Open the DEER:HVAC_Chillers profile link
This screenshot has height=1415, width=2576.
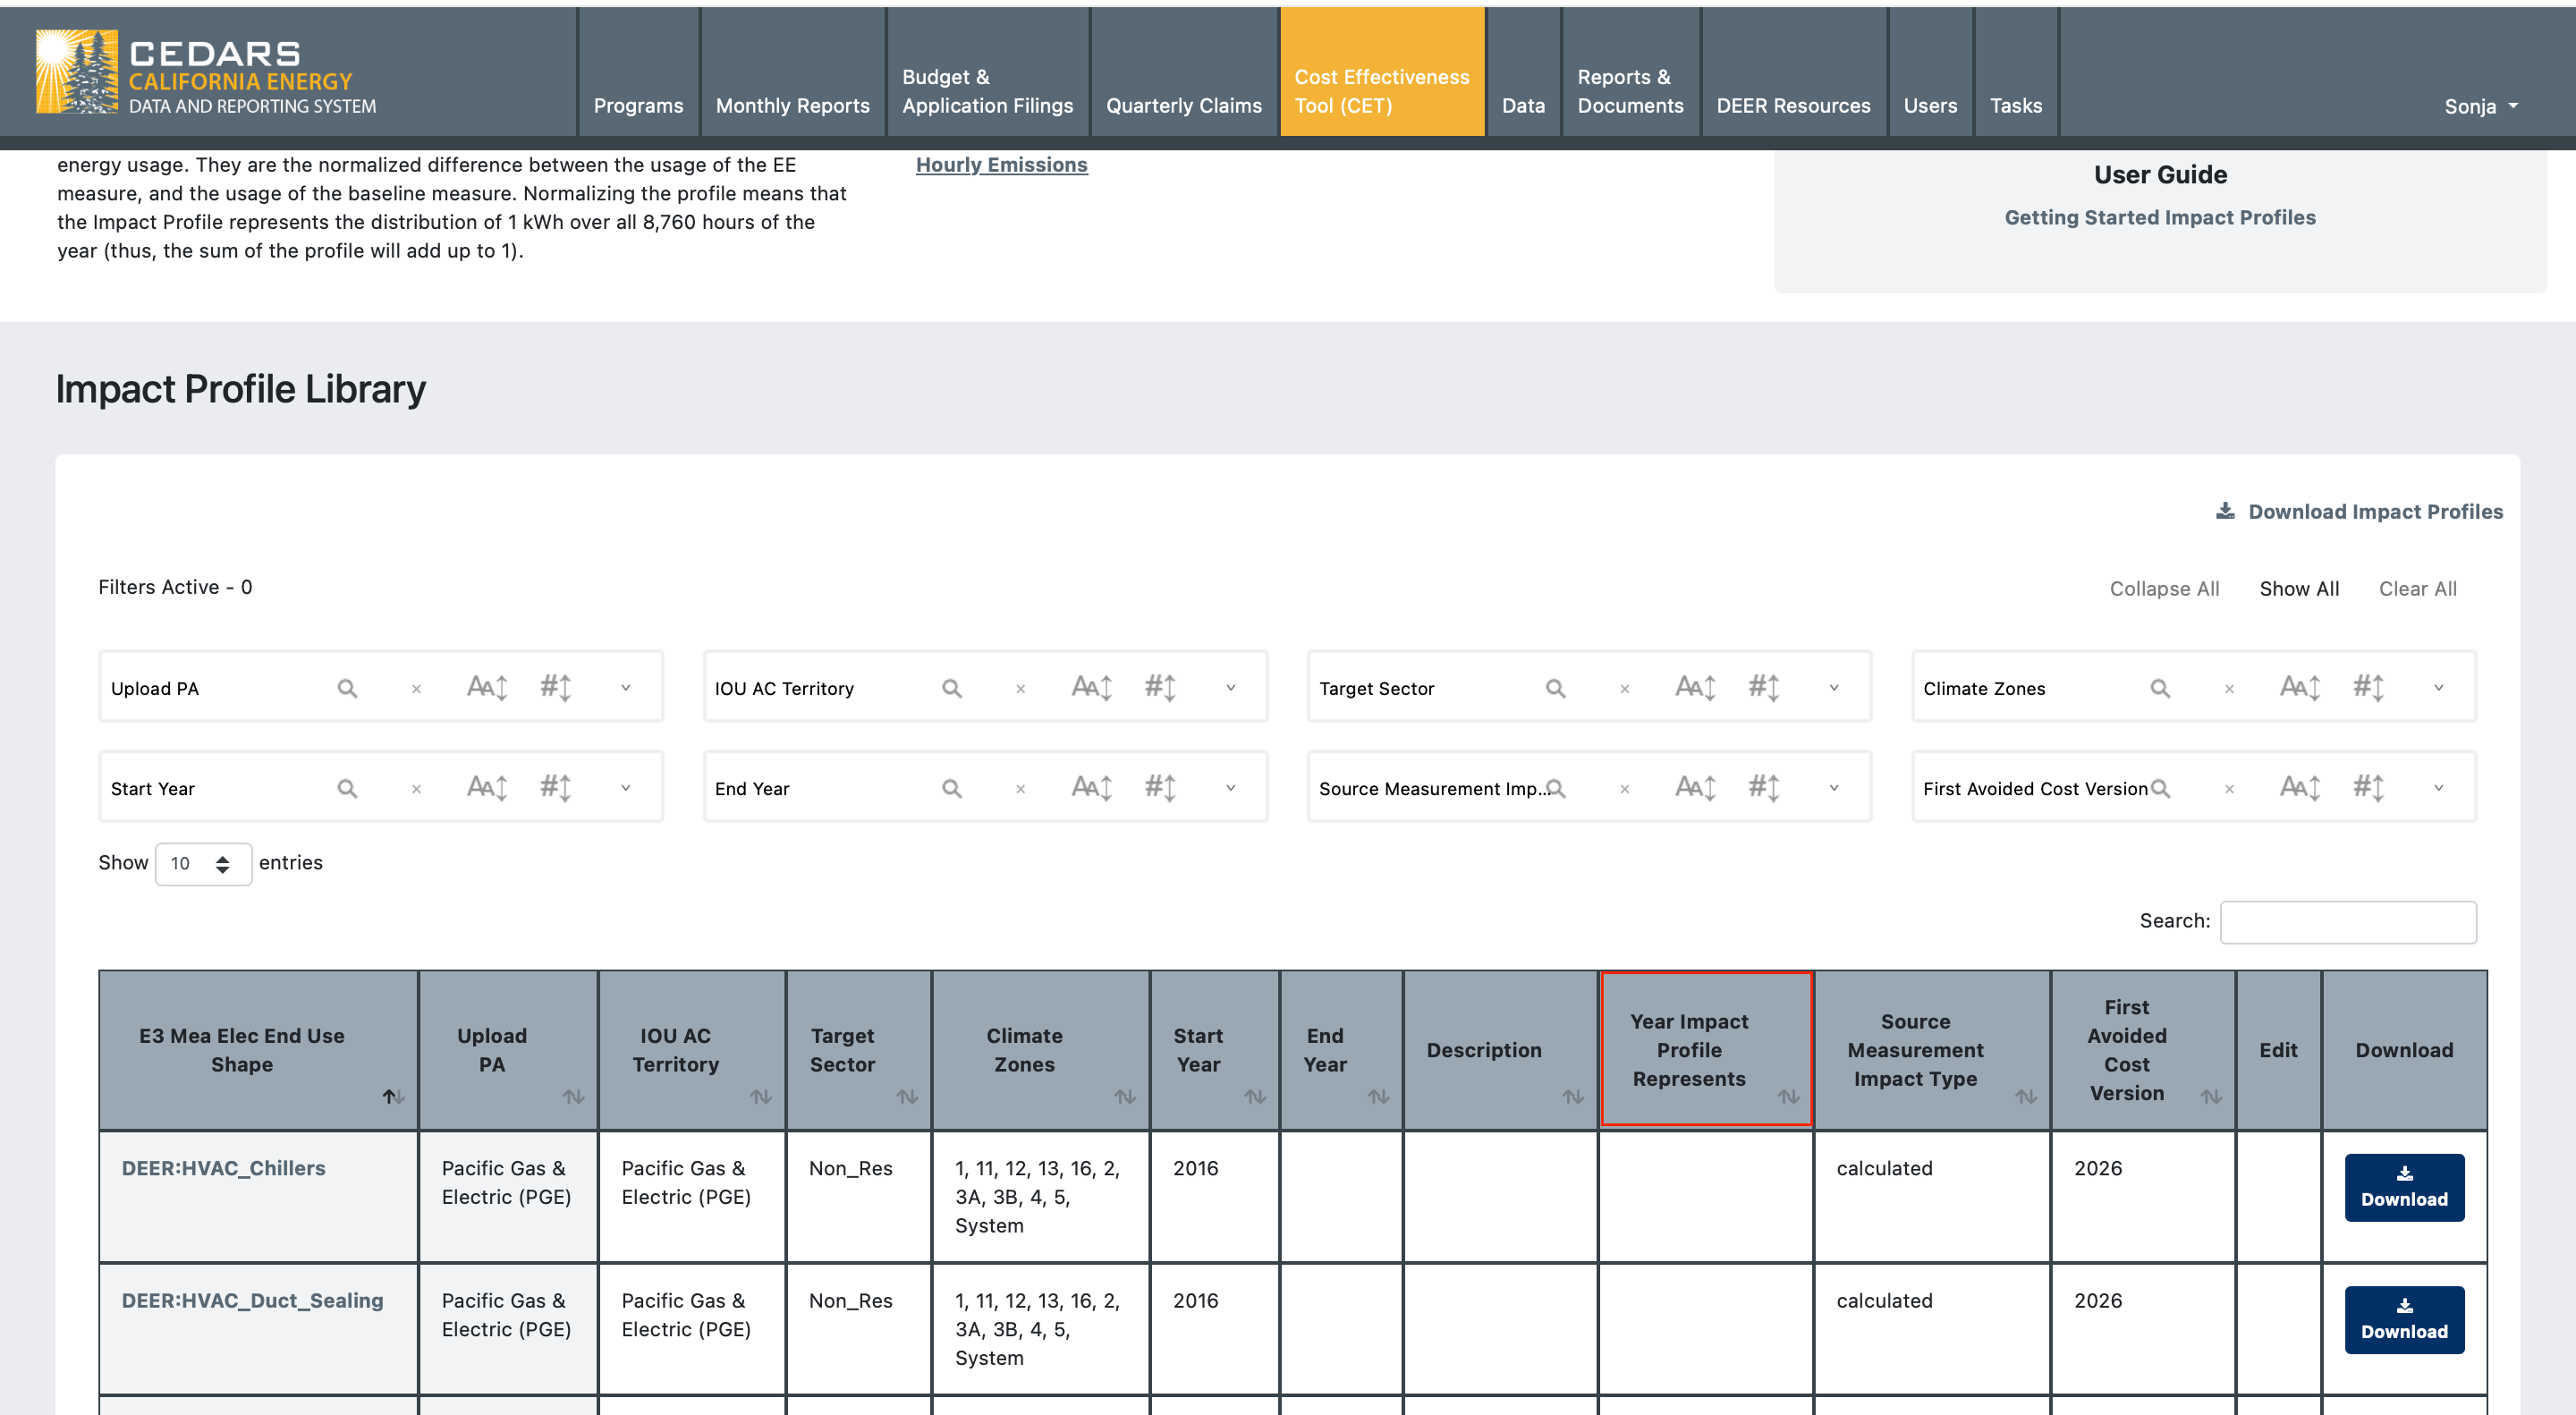pos(223,1168)
